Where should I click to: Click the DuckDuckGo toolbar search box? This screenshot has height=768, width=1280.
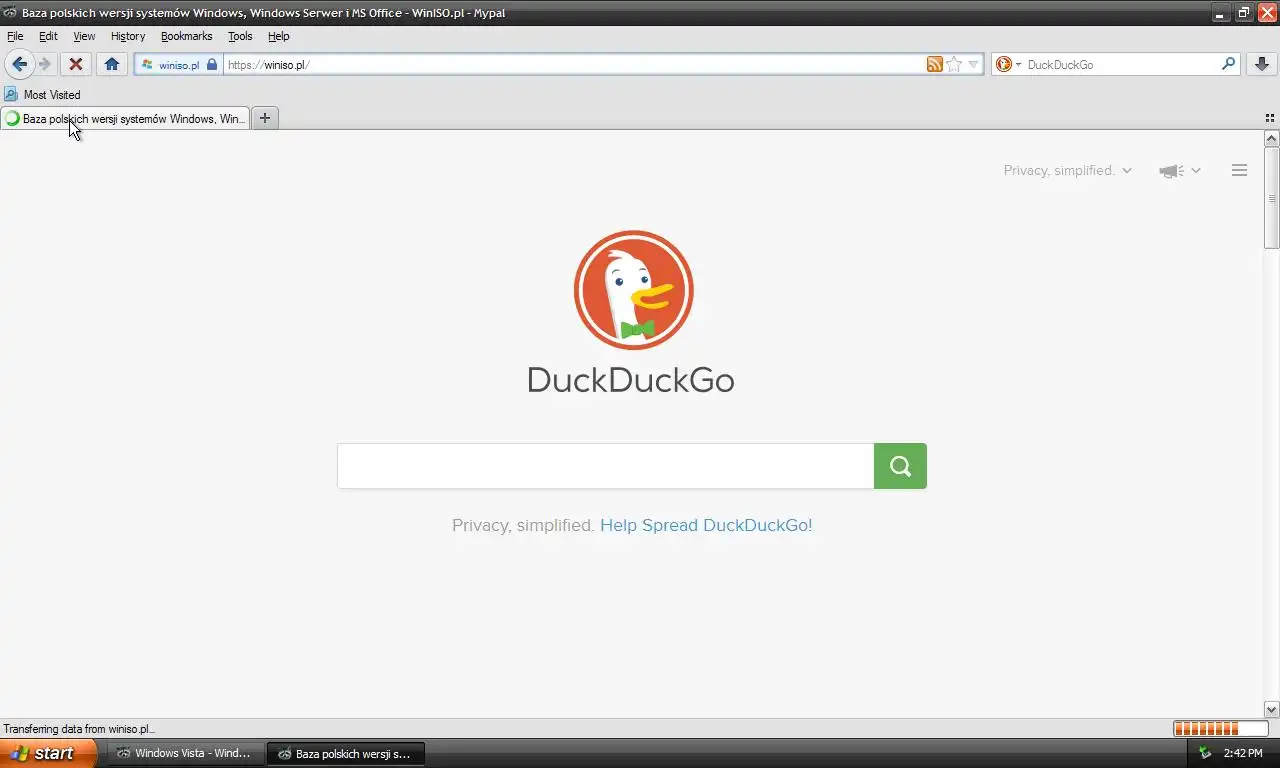[1122, 64]
